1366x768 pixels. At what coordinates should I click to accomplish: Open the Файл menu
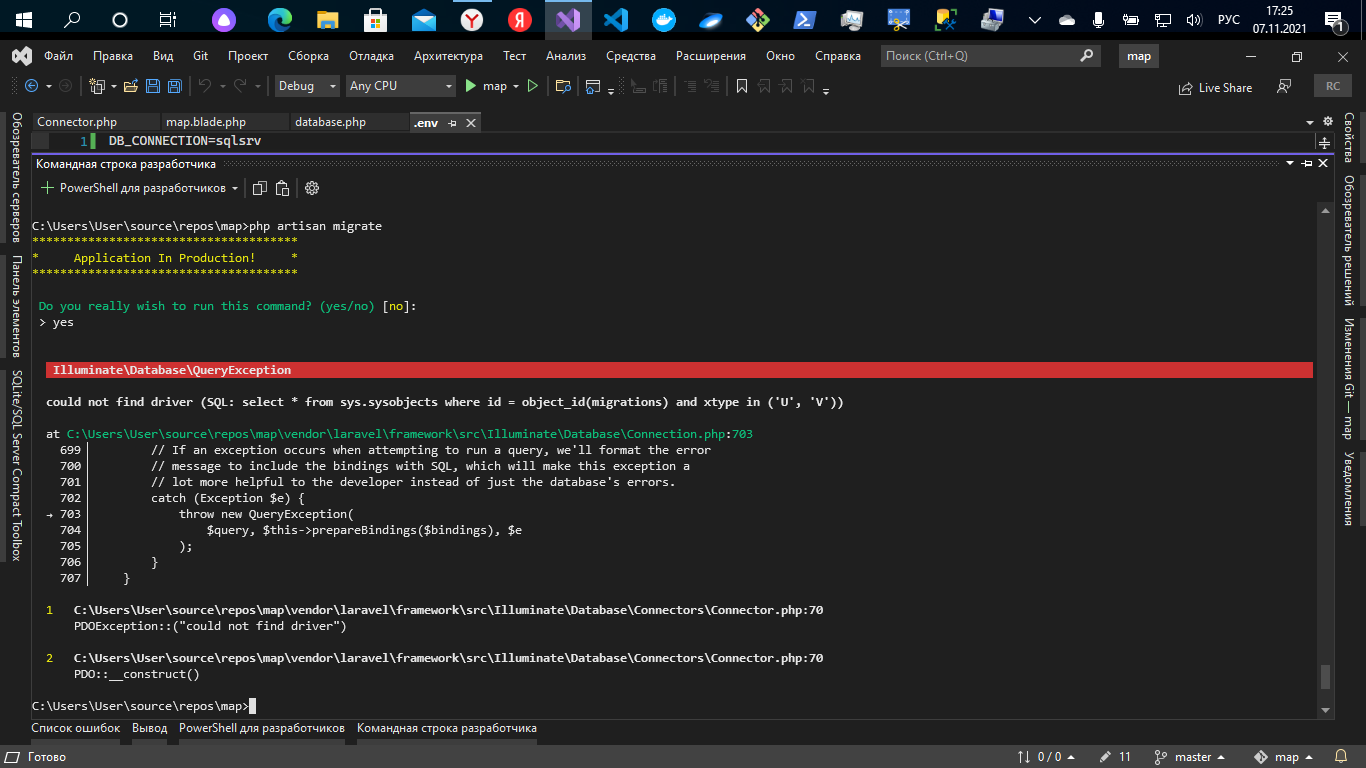point(58,56)
